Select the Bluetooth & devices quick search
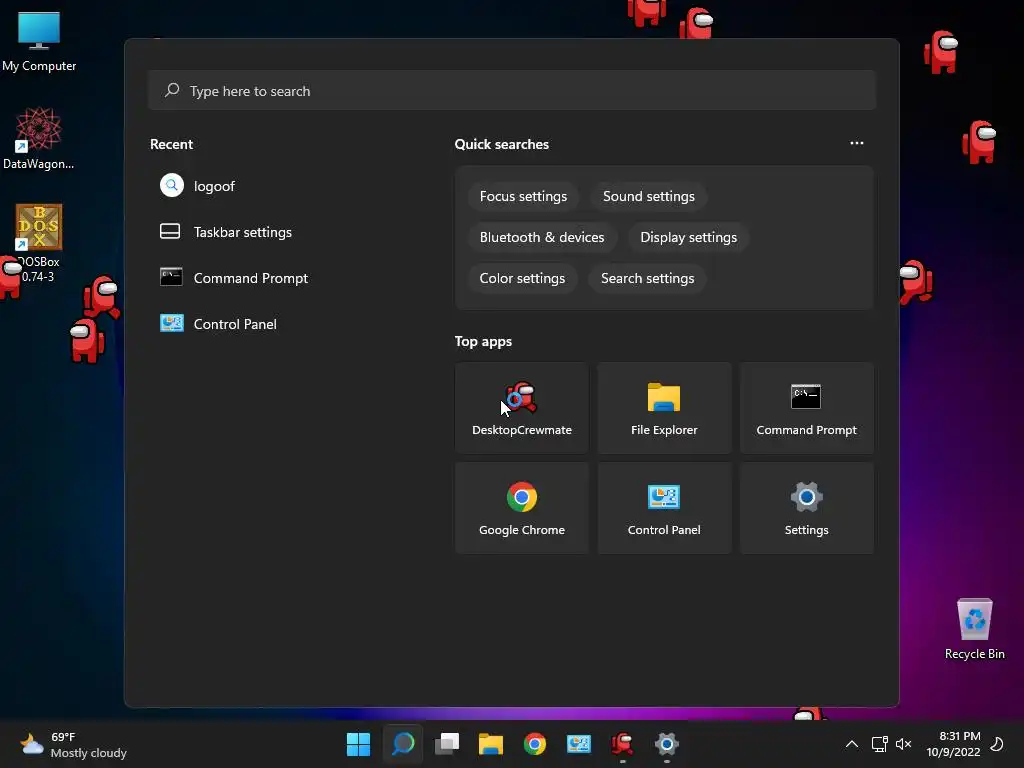 541,238
